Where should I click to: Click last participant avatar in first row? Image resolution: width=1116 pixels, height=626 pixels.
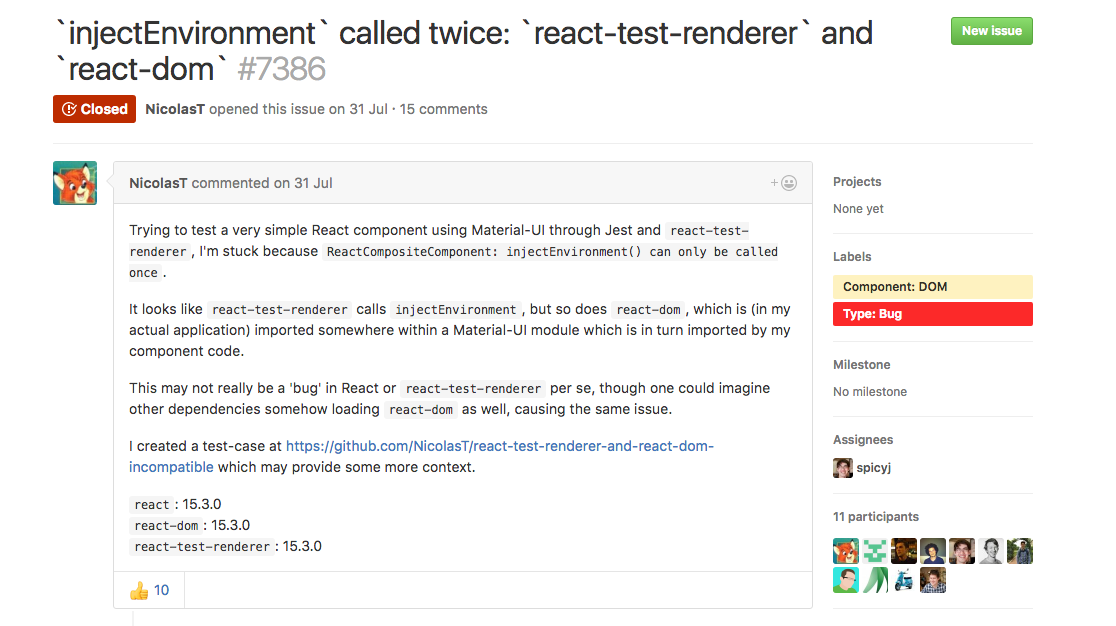pyautogui.click(x=1020, y=551)
